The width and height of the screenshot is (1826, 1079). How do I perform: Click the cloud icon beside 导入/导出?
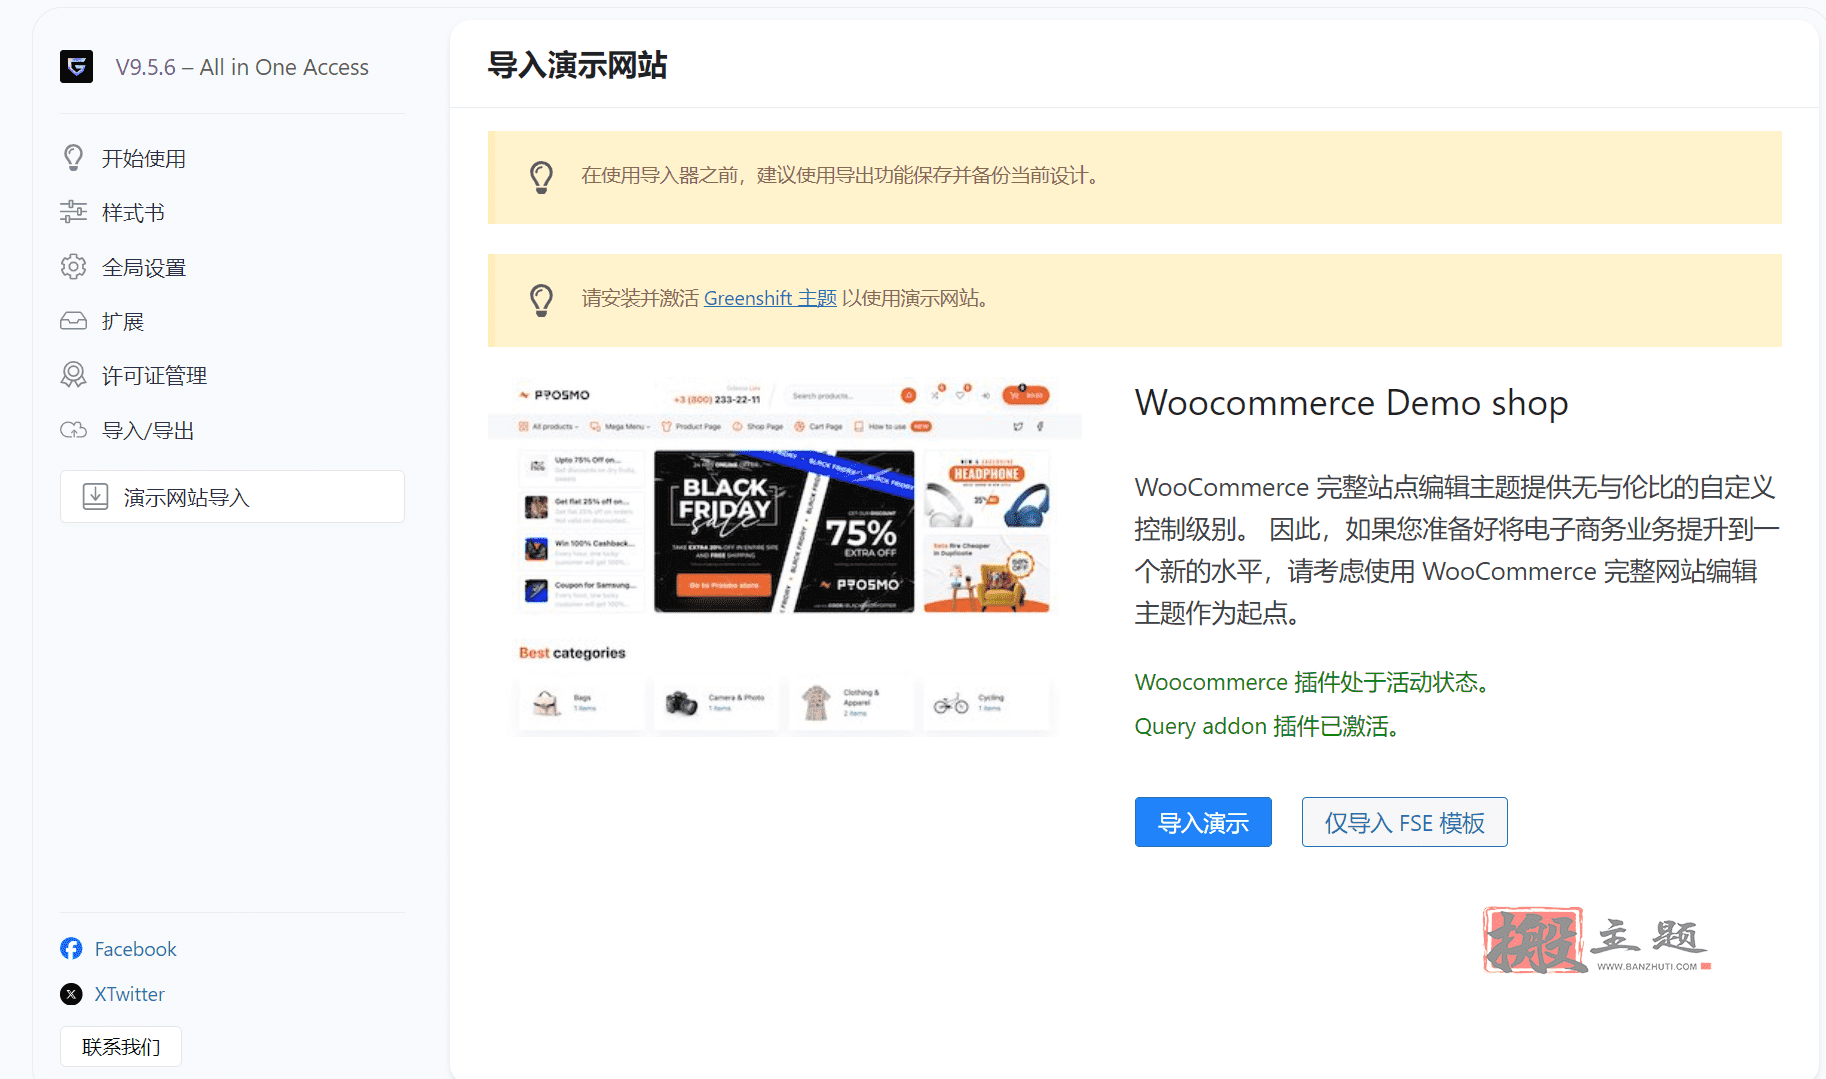click(73, 430)
